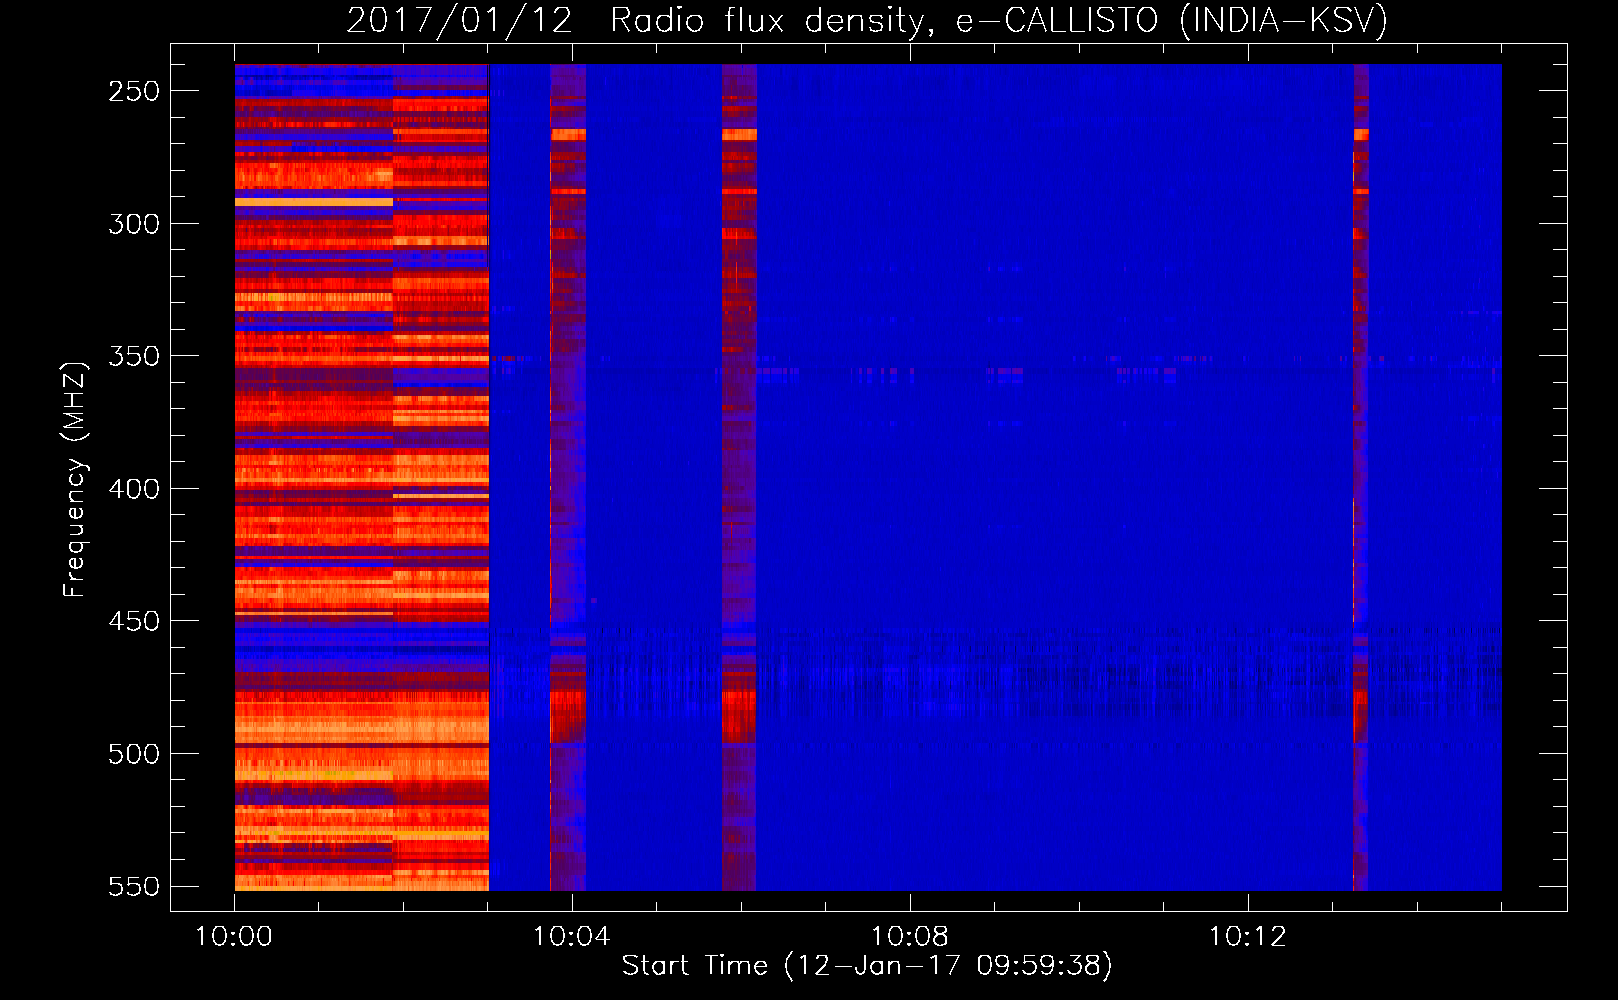Click the 10:00 time tick label
Screen dimensions: 1618x1000
[233, 937]
